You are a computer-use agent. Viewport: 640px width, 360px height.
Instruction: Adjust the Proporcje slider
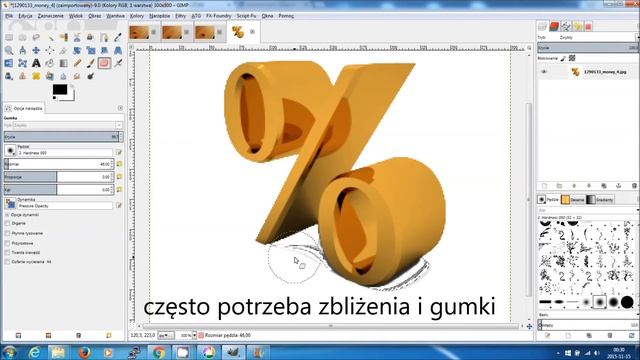(59, 177)
